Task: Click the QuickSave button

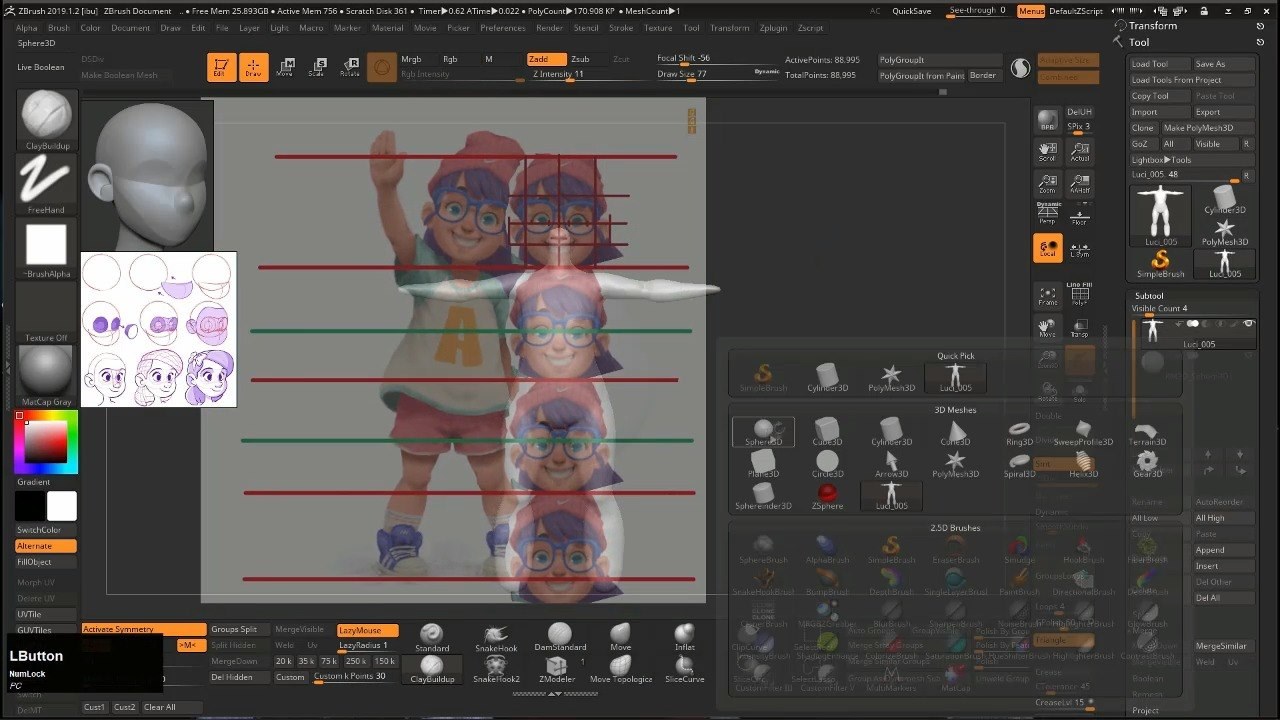Action: click(x=912, y=11)
